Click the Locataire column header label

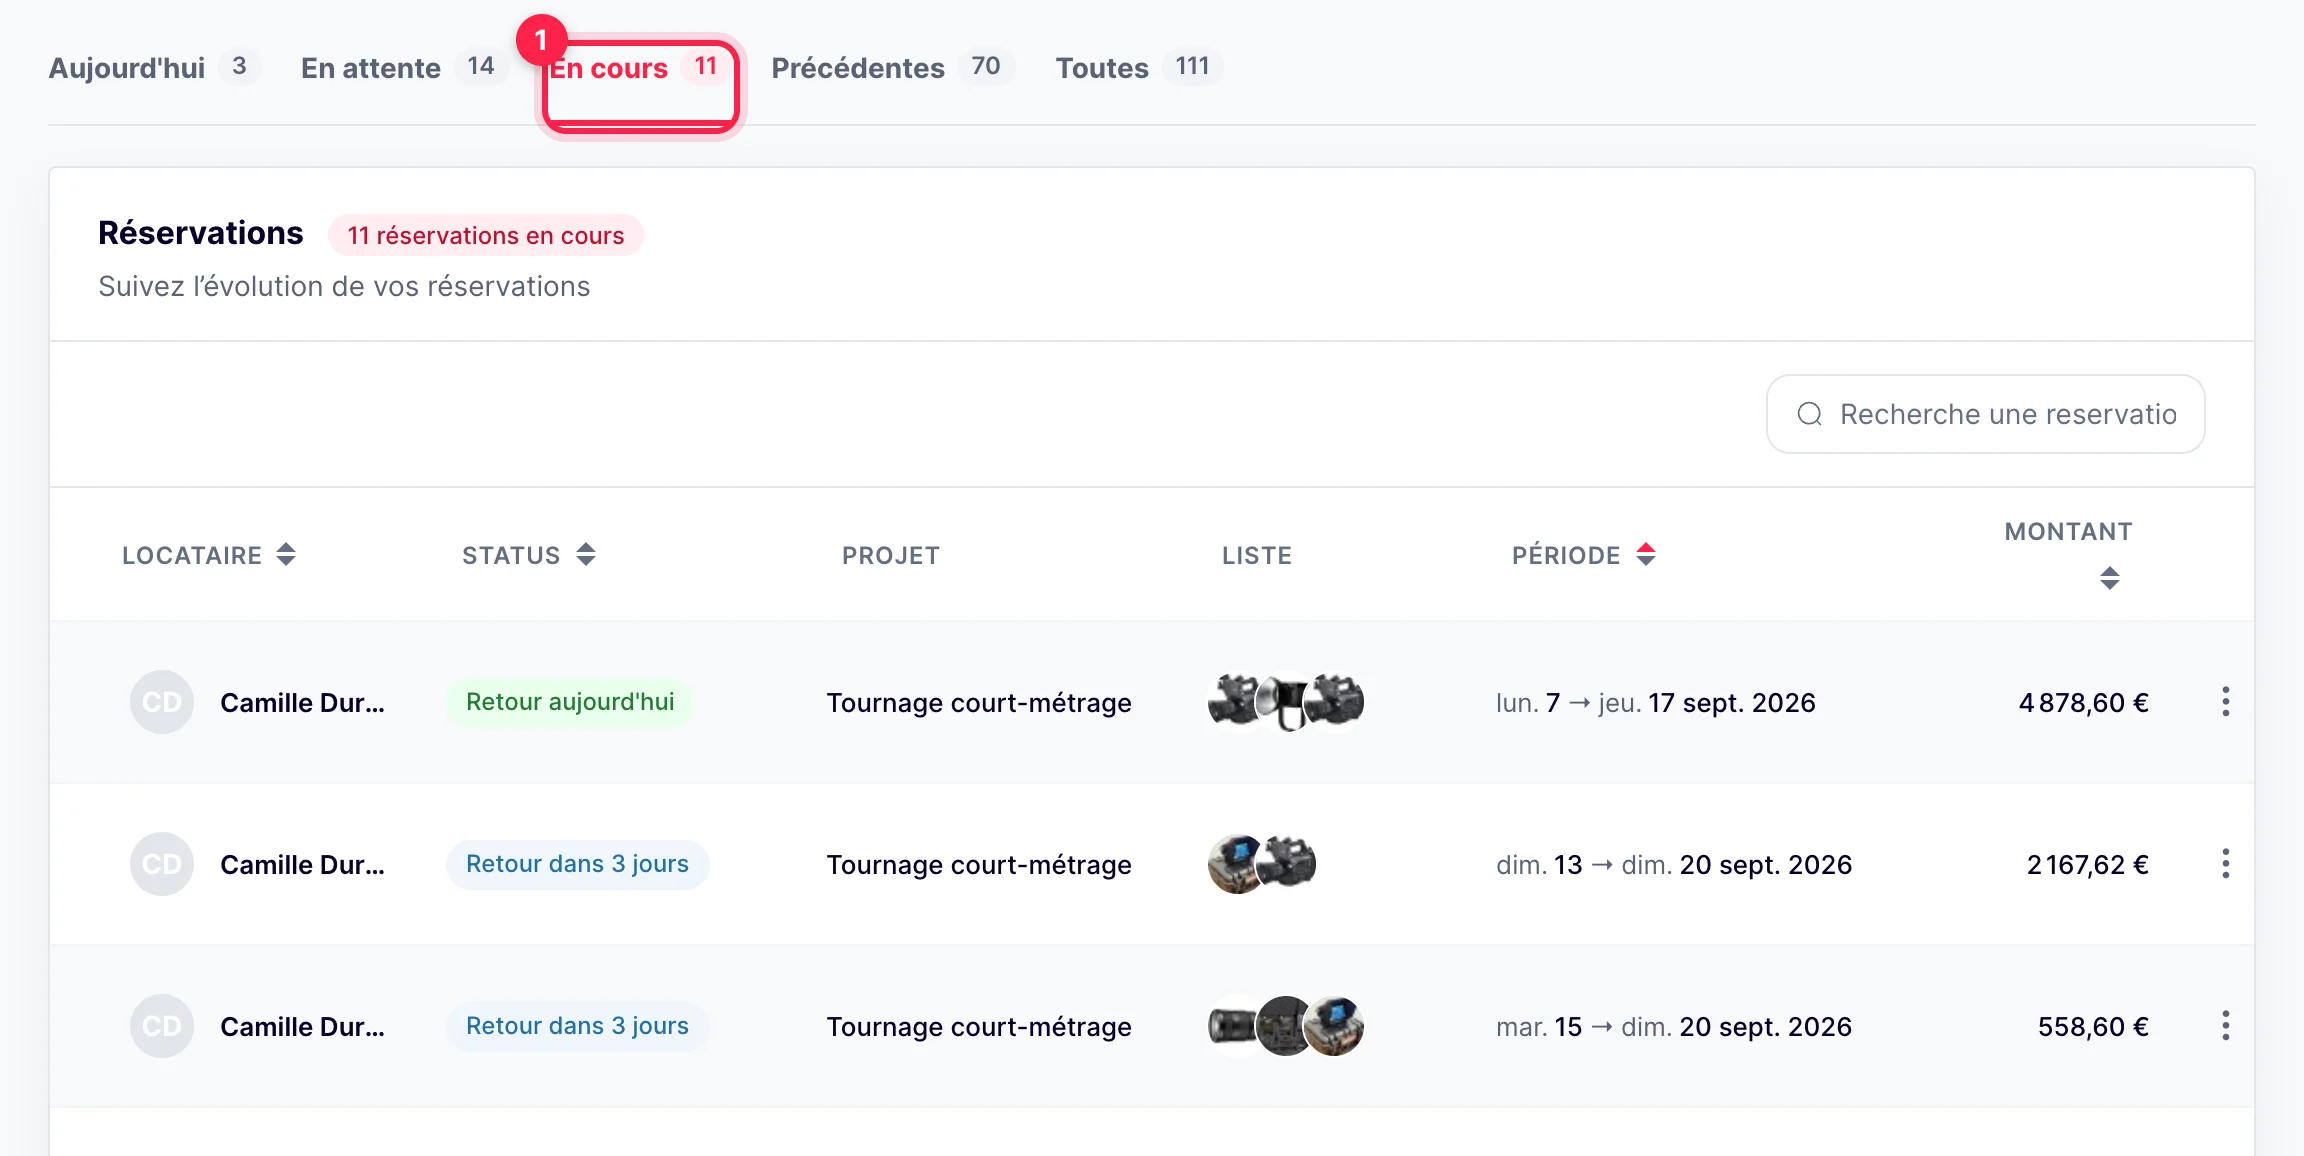click(192, 556)
